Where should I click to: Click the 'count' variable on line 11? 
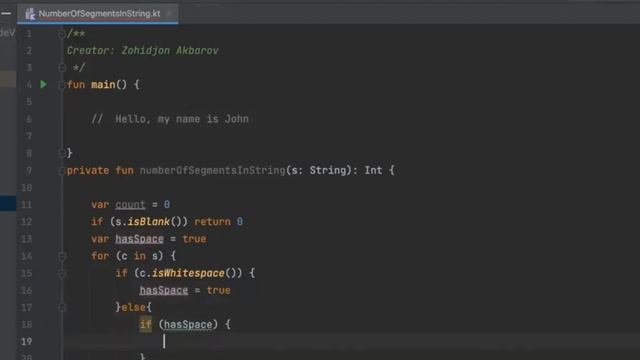130,204
